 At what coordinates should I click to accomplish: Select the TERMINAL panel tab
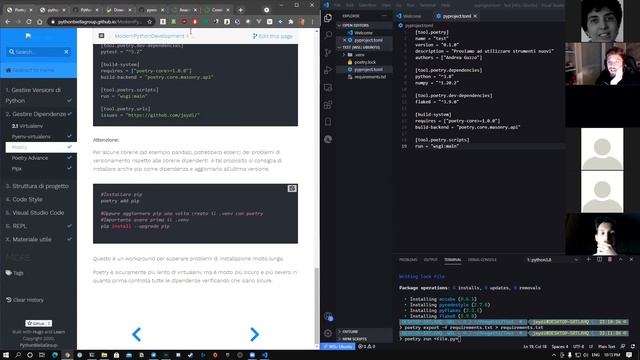(453, 260)
